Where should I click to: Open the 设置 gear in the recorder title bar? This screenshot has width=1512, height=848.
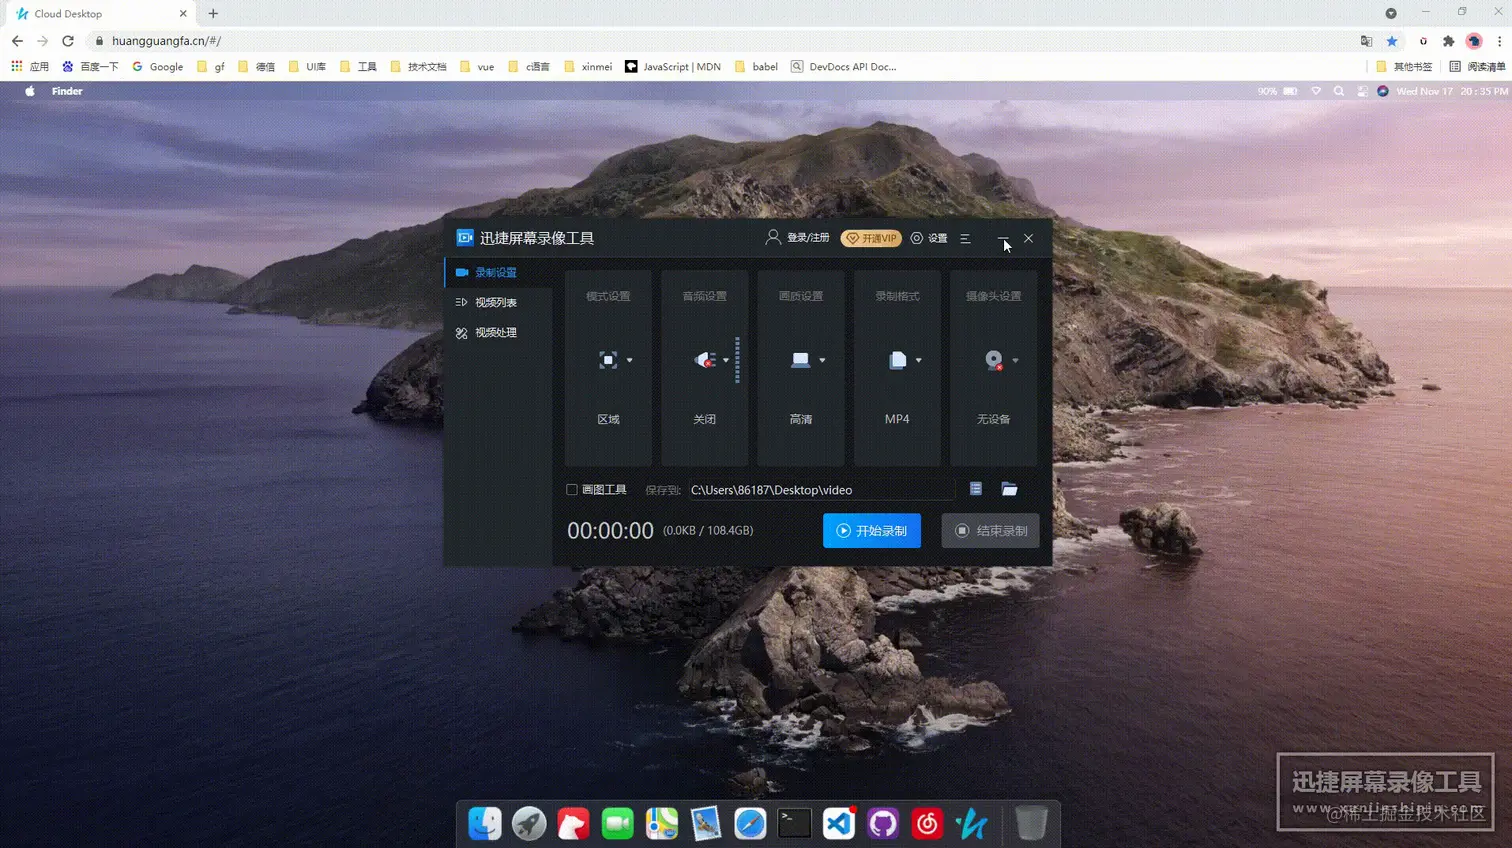(x=929, y=238)
